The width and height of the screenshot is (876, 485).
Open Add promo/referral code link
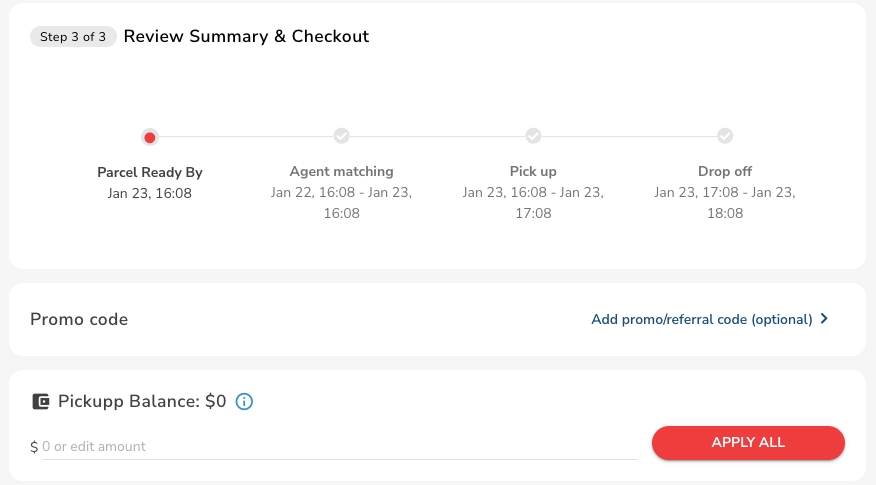pyautogui.click(x=701, y=320)
